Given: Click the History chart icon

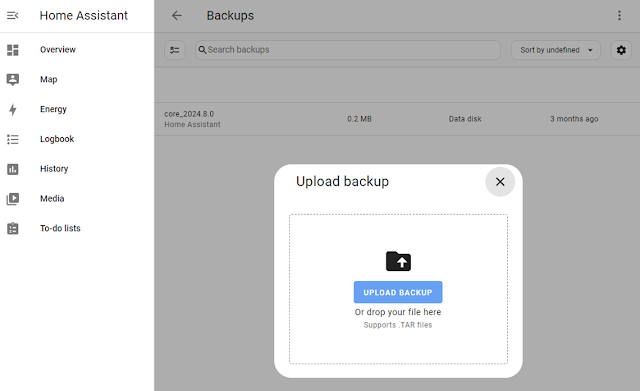Looking at the screenshot, I should [x=13, y=169].
